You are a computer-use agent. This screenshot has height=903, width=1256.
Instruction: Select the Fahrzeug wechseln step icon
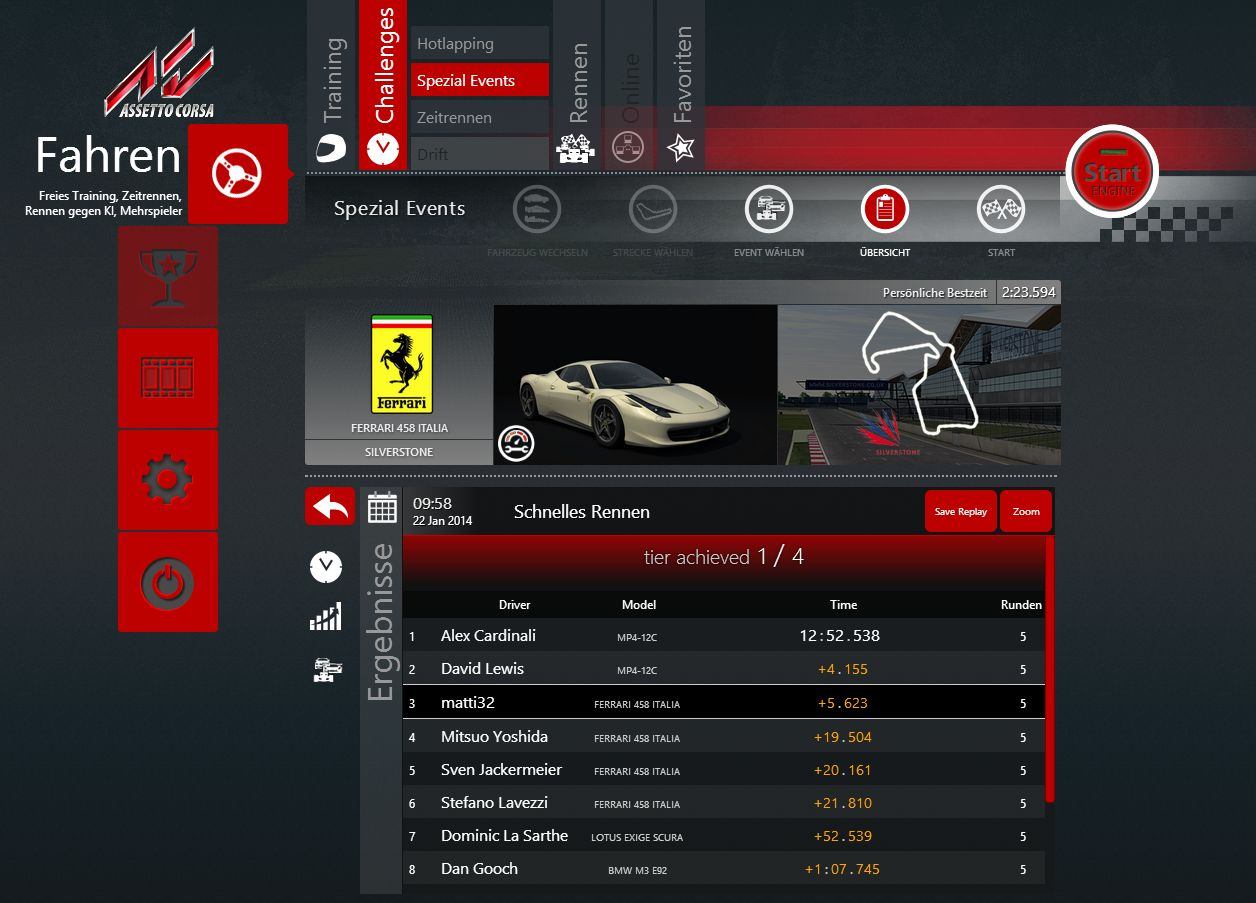click(x=537, y=210)
